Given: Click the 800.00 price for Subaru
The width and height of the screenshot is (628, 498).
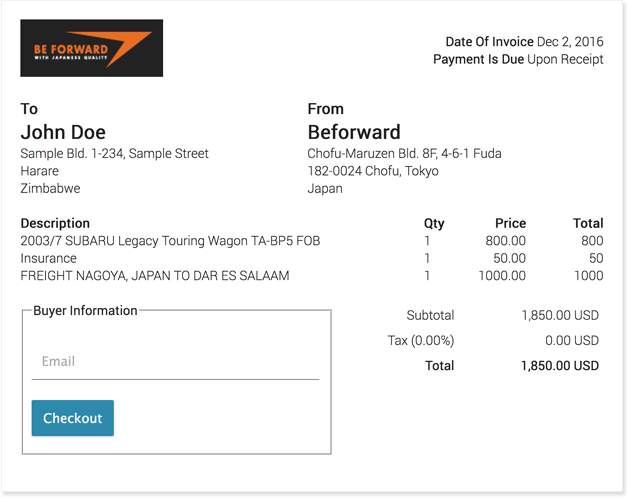Looking at the screenshot, I should tap(506, 241).
